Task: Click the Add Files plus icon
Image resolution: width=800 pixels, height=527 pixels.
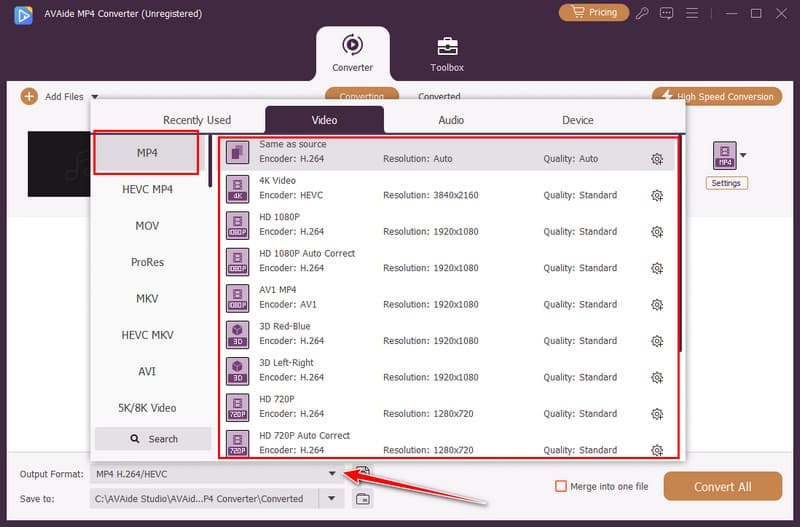Action: [29, 96]
